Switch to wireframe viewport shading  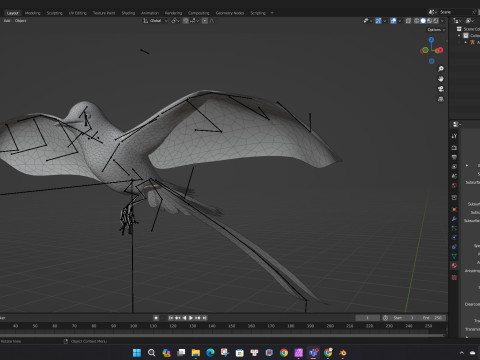click(x=417, y=21)
